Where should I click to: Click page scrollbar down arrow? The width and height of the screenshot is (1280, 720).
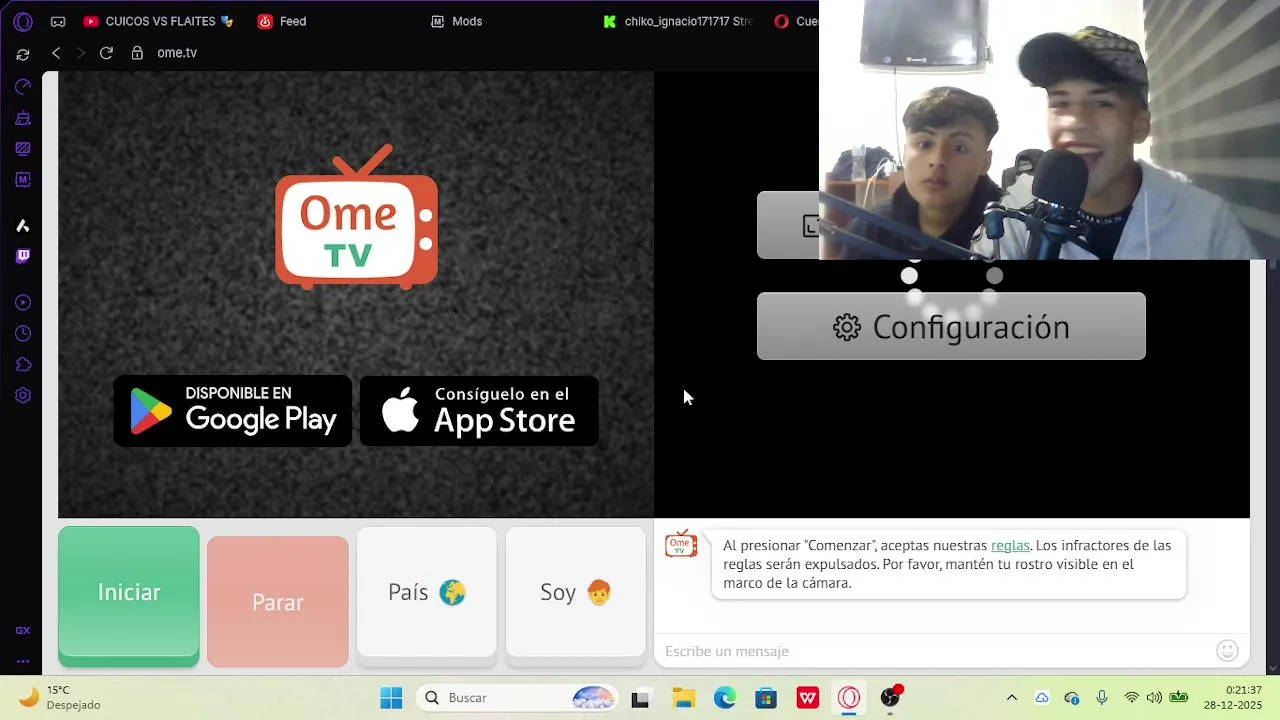pyautogui.click(x=1273, y=668)
